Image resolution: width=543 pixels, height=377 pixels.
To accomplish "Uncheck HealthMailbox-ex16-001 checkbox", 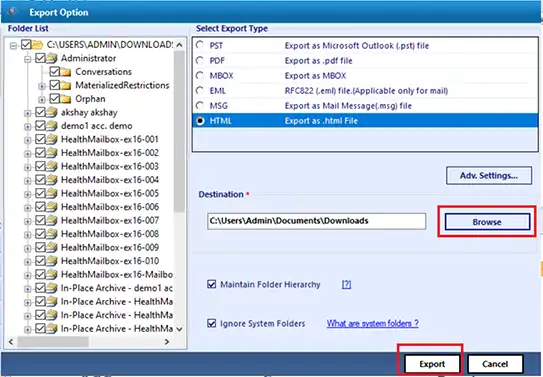I will (x=40, y=139).
